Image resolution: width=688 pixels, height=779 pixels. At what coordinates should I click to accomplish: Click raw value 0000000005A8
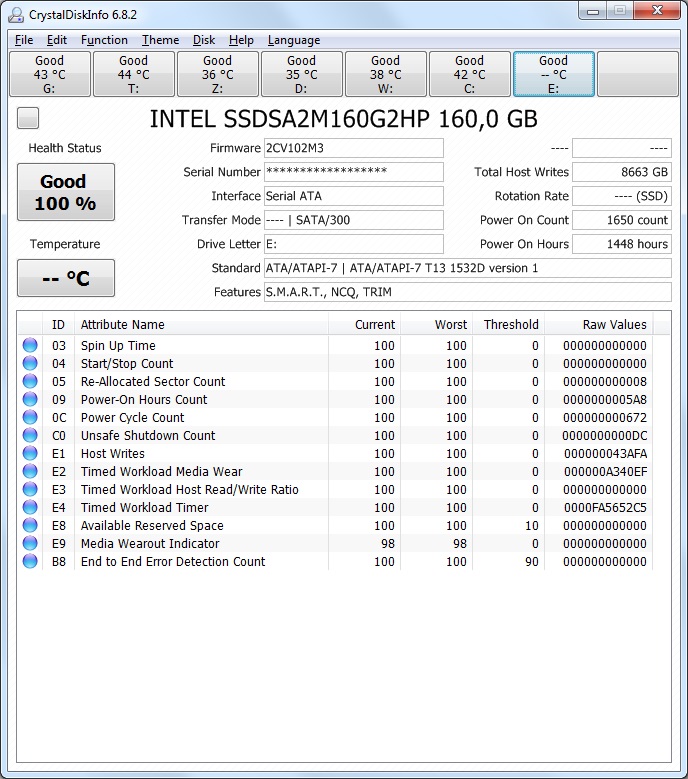605,399
